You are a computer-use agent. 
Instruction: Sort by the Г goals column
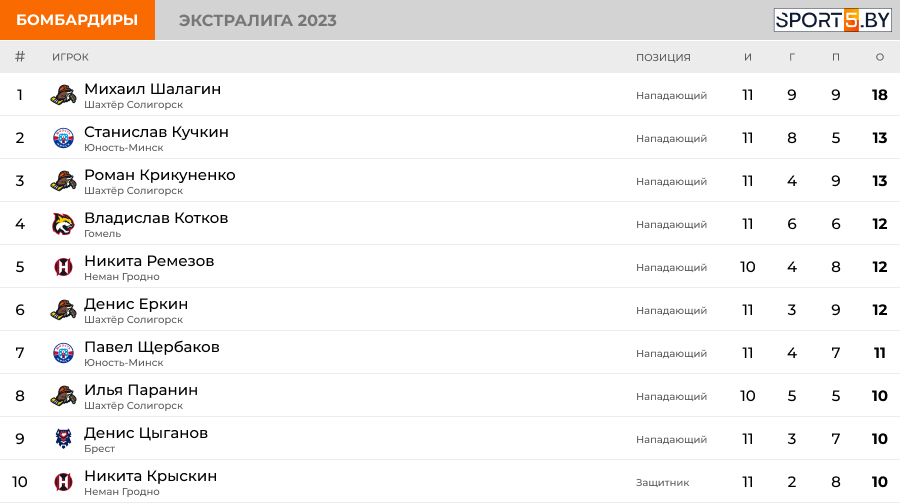[x=792, y=57]
